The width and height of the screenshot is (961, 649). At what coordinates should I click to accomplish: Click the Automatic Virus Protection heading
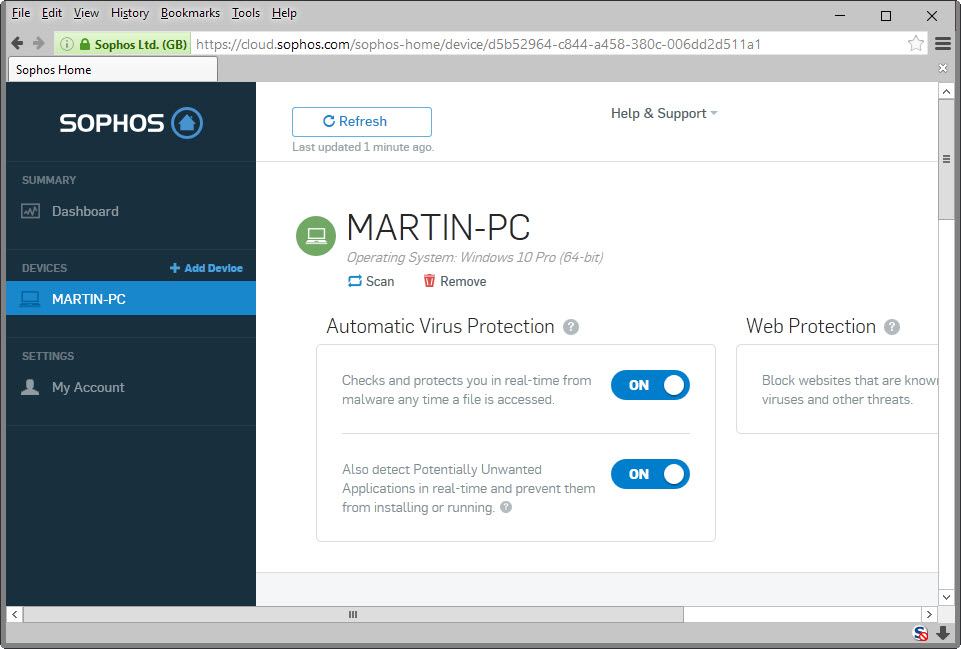[x=440, y=326]
